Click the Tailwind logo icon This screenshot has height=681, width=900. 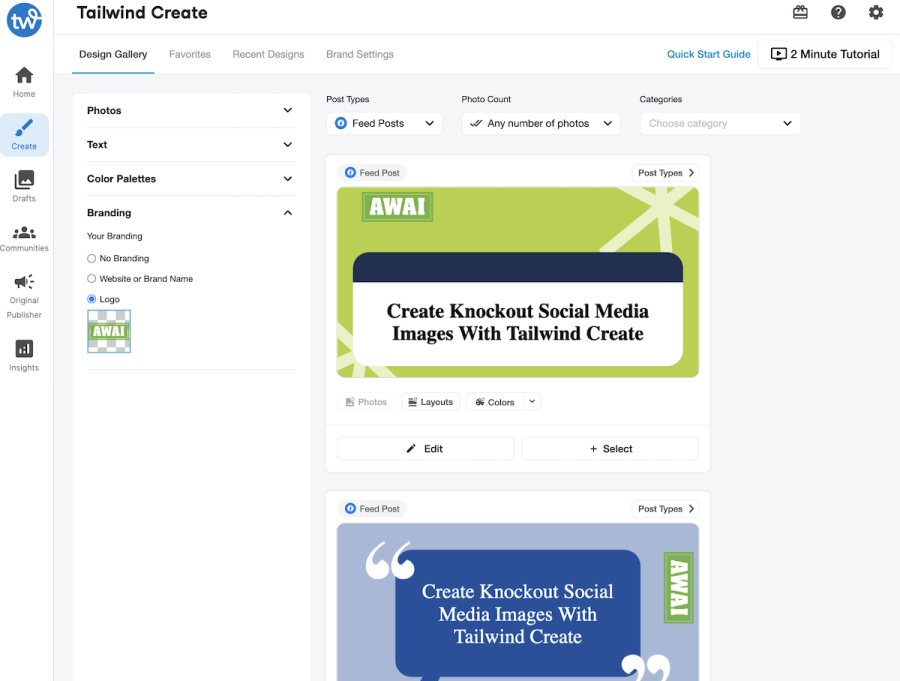coord(24,20)
